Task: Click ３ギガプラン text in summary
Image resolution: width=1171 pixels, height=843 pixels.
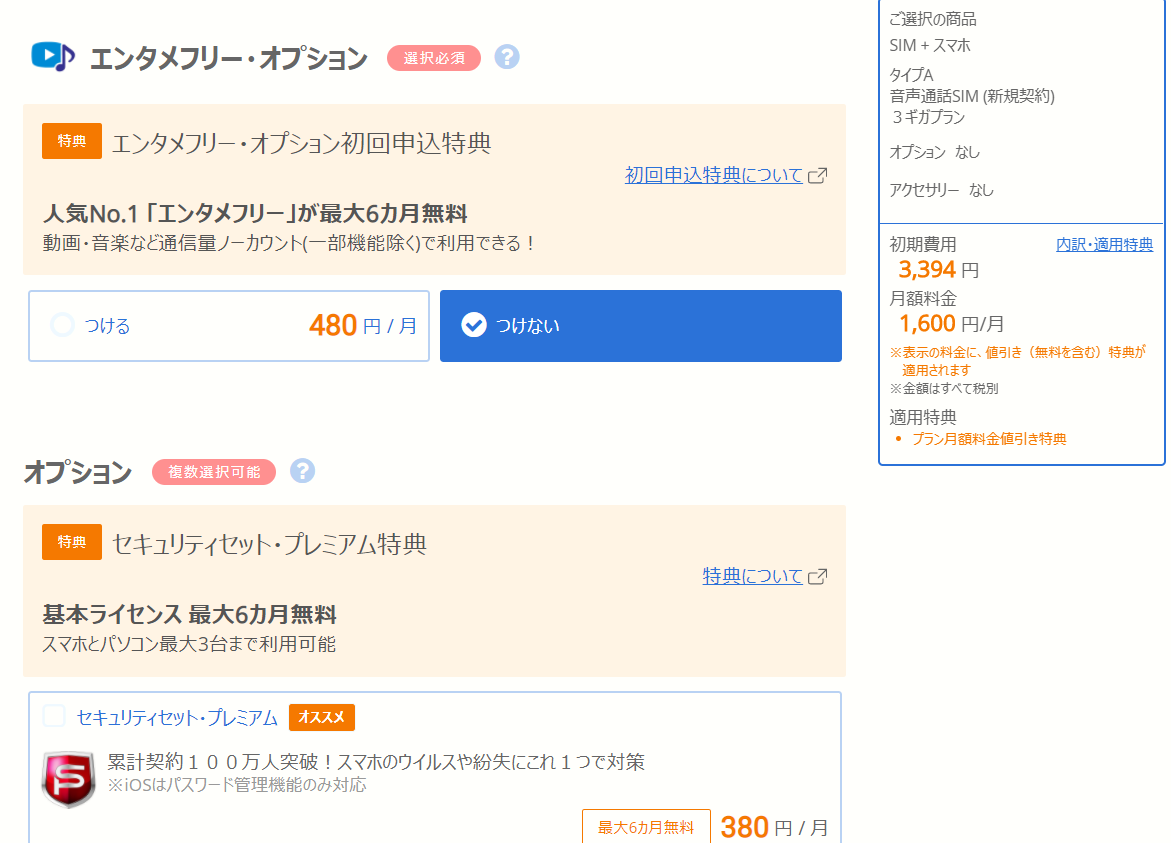Action: [x=928, y=117]
